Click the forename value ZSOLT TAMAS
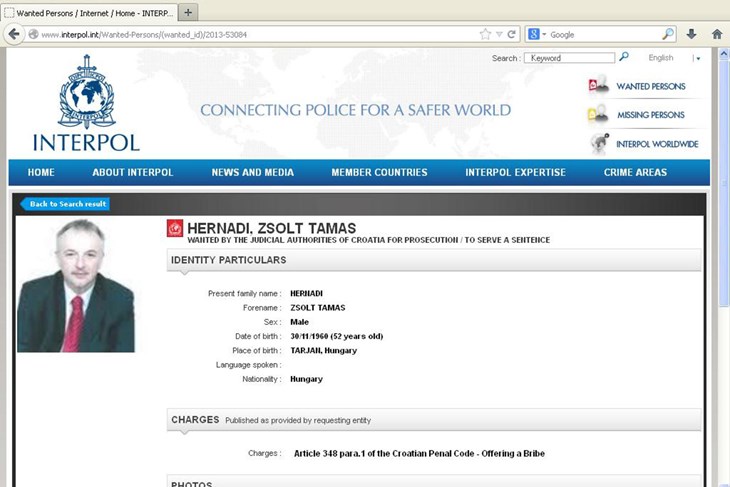Screen dimensions: 730x487 (318, 308)
